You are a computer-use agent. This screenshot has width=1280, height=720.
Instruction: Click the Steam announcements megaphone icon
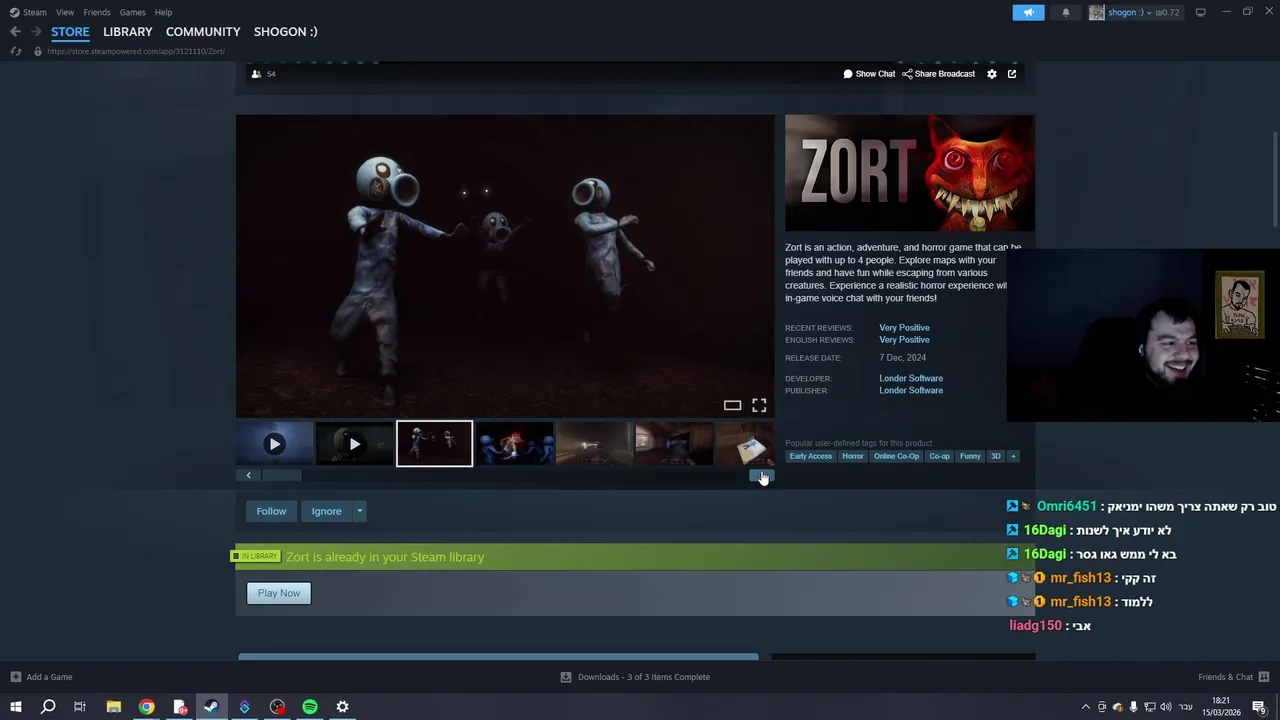click(x=1028, y=12)
